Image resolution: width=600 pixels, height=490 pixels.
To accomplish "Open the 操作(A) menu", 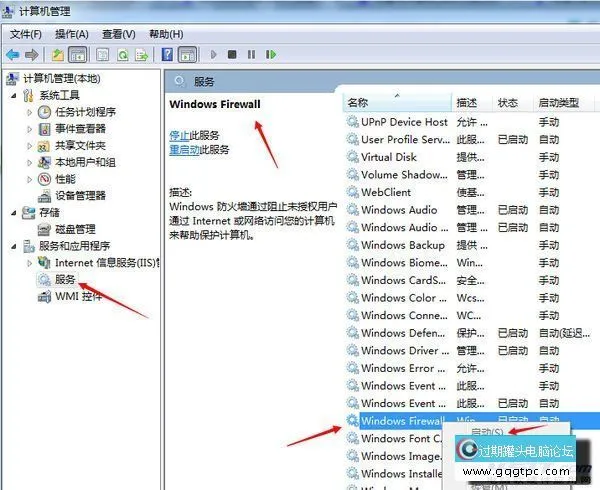I will click(72, 34).
